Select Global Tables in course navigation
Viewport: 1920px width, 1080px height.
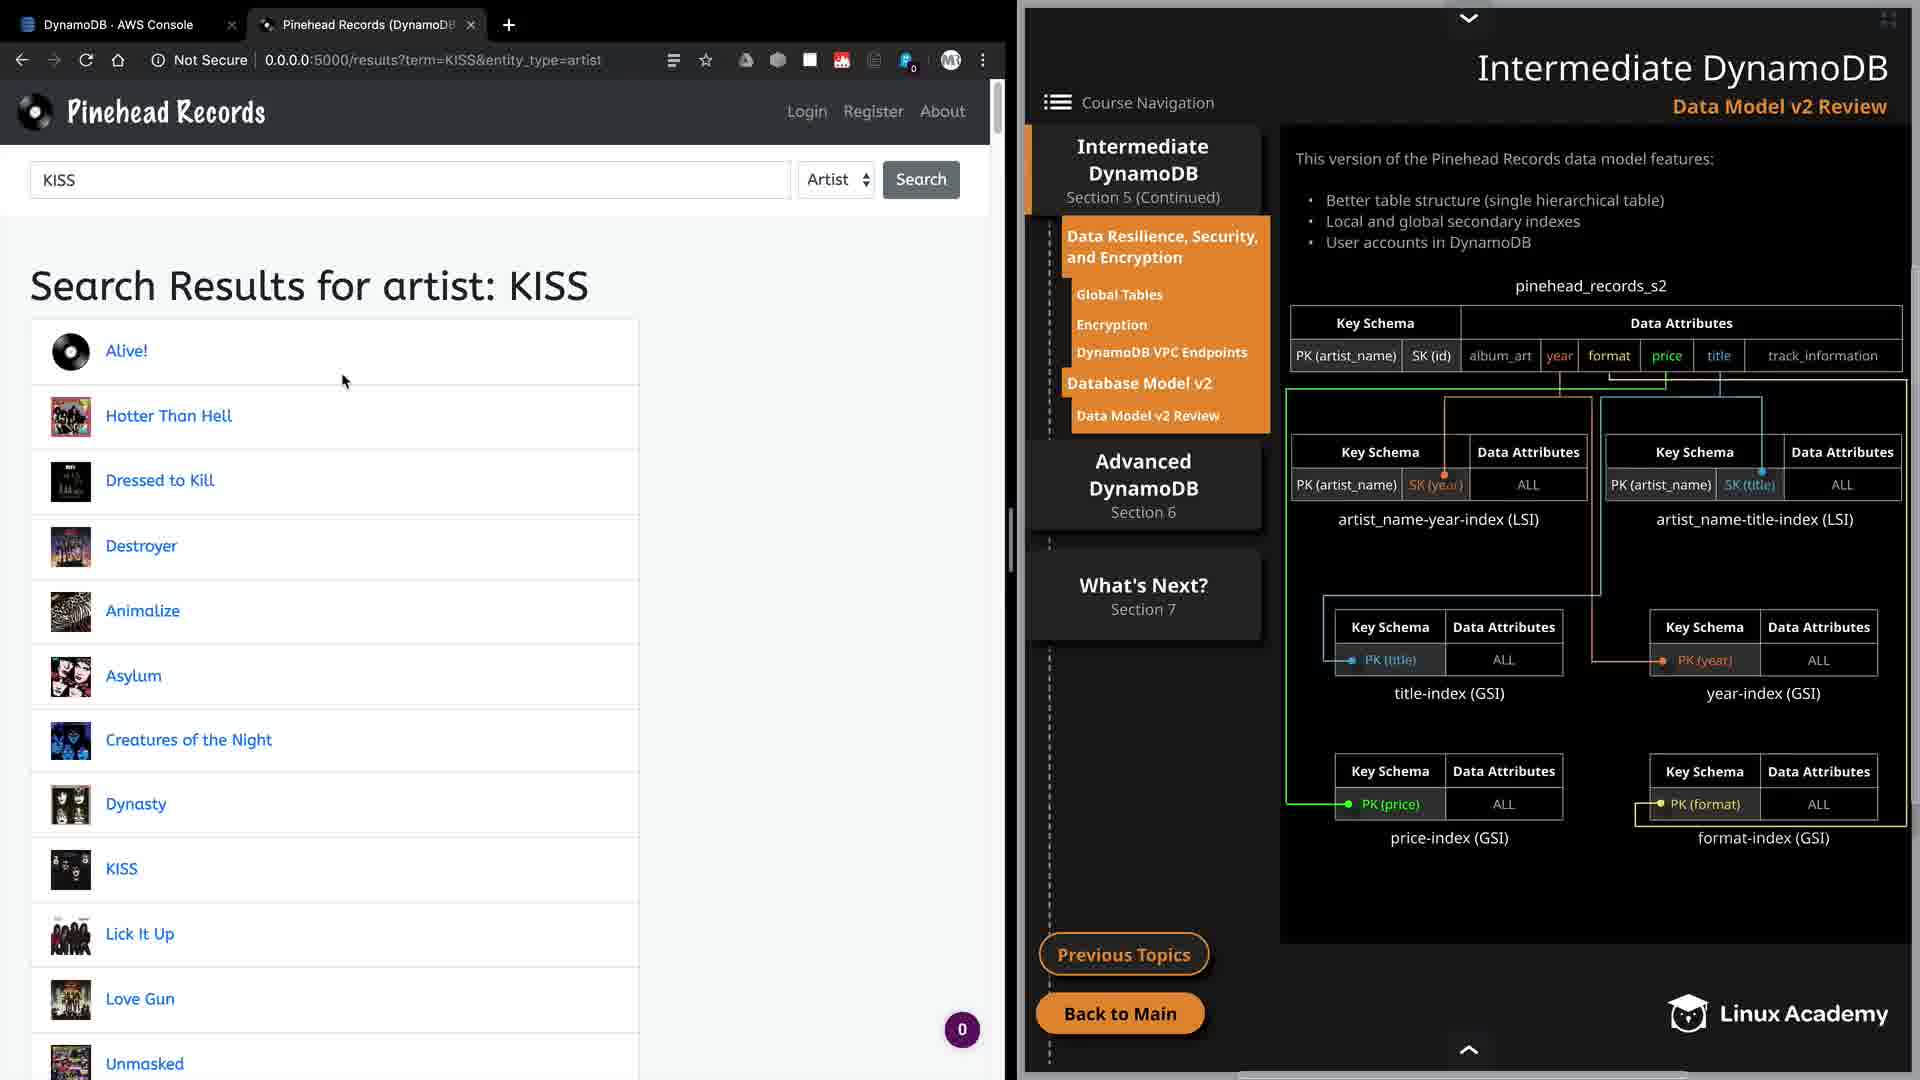(1119, 295)
